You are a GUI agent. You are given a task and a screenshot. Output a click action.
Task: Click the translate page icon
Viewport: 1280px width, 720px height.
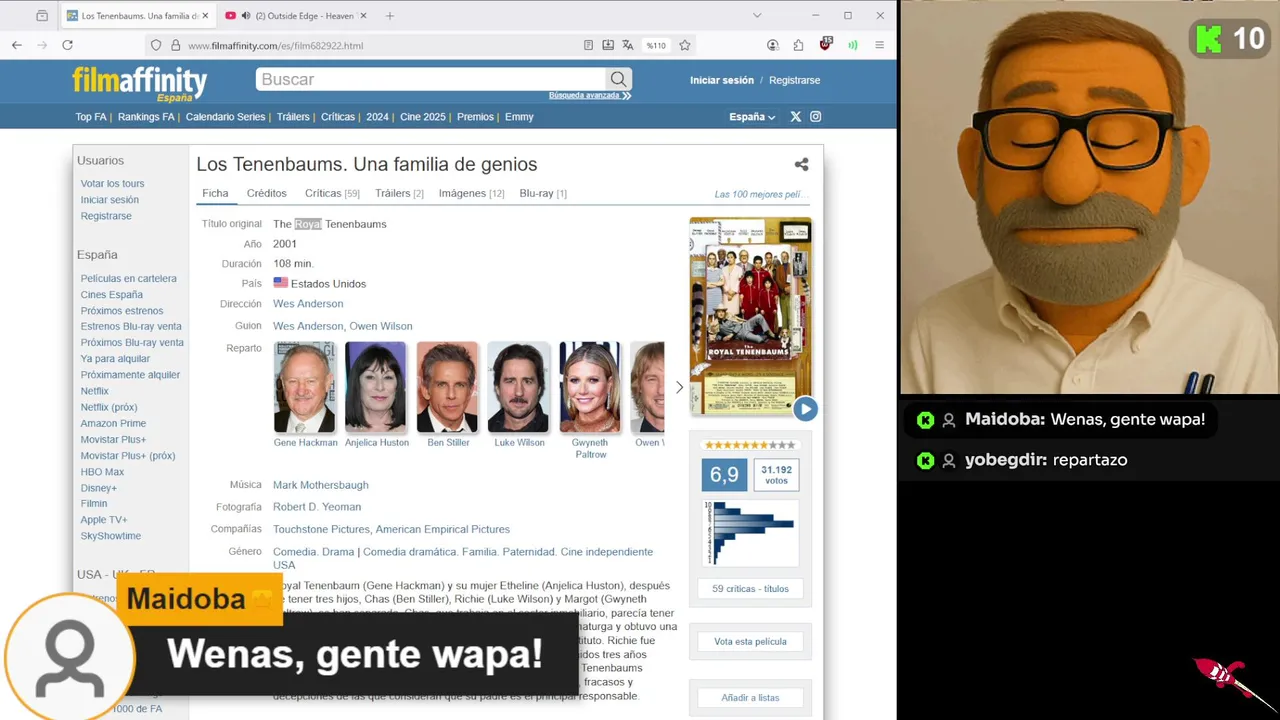click(628, 45)
